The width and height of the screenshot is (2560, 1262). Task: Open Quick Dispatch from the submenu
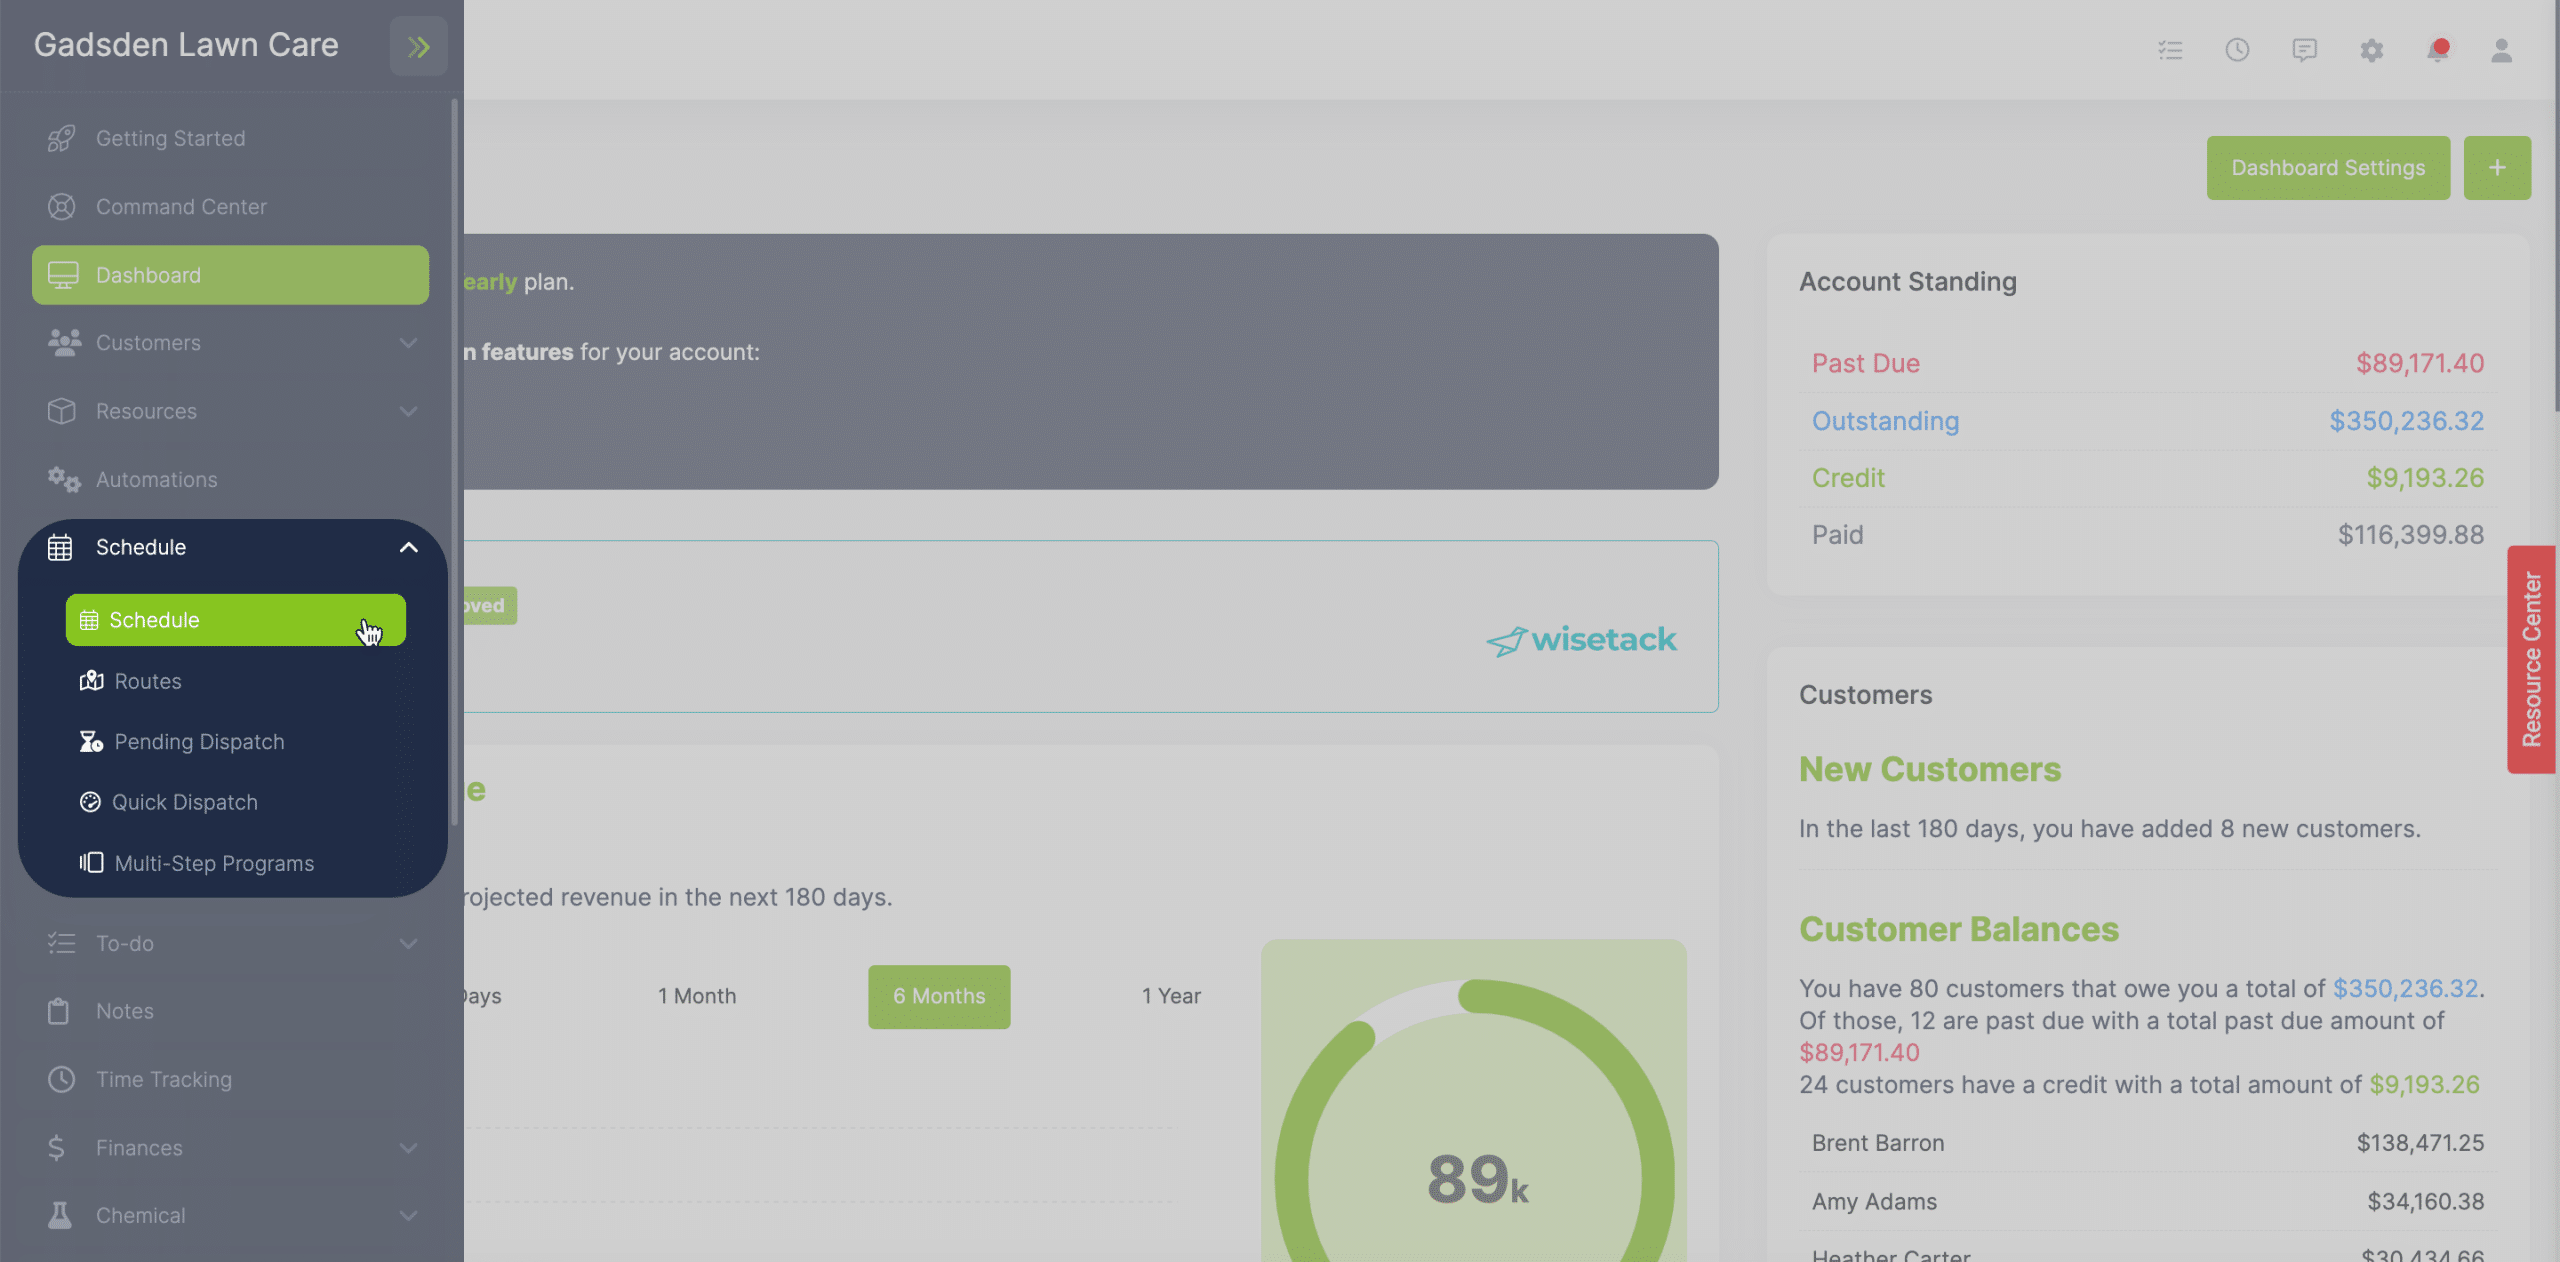click(x=236, y=802)
